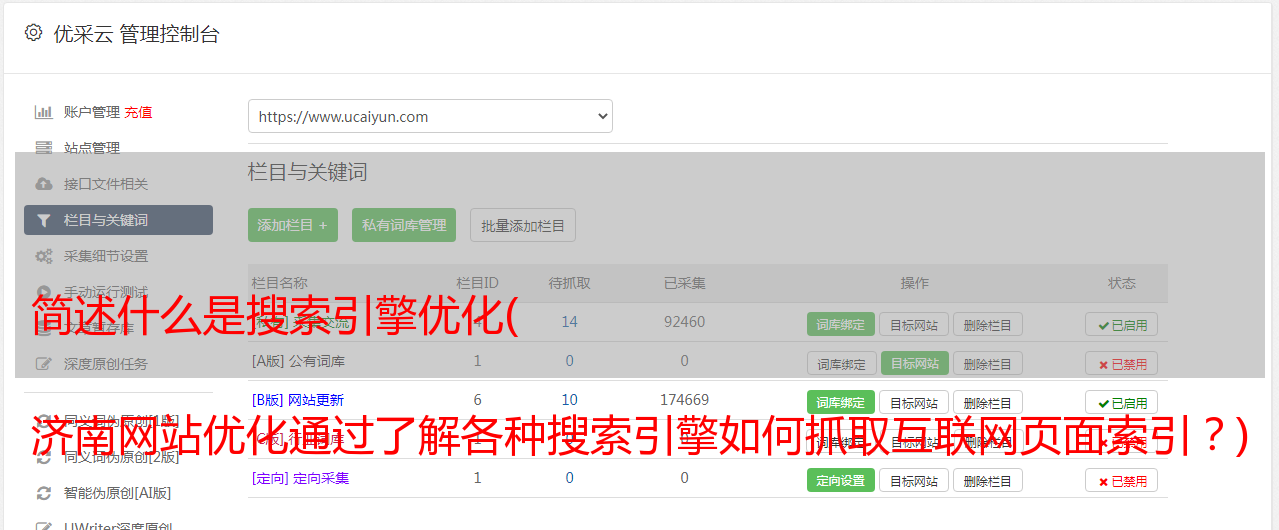Viewport: 1279px width, 530px height.
Task: Click the gears icon for 采集细节设置
Action: [43, 256]
